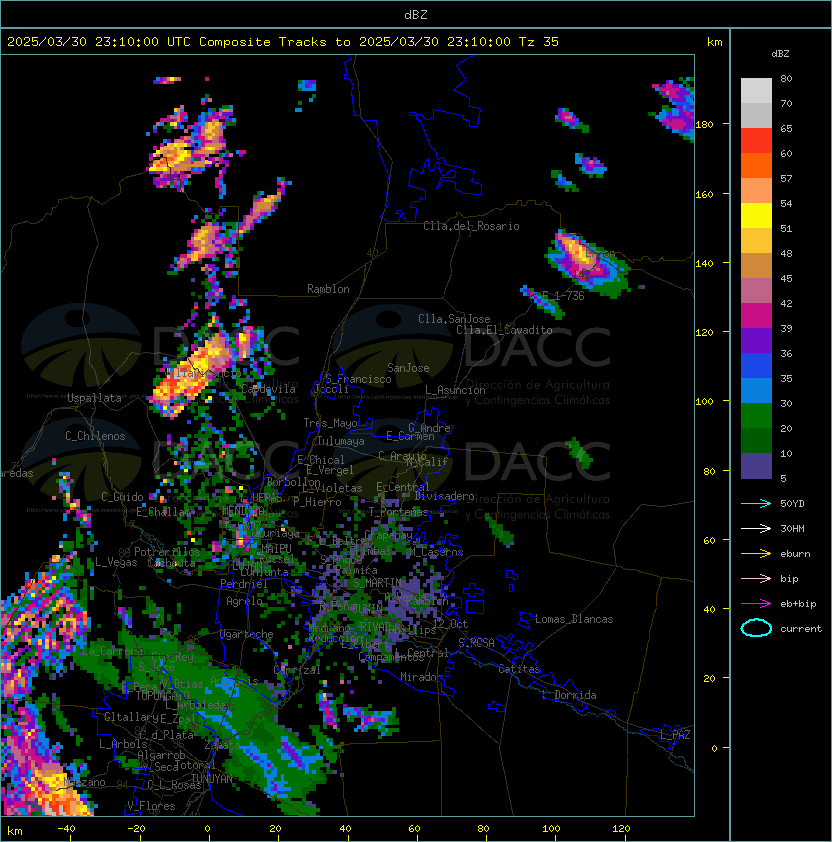Click legend label 'eburn'
Screen dimensions: 832x842
pos(795,554)
